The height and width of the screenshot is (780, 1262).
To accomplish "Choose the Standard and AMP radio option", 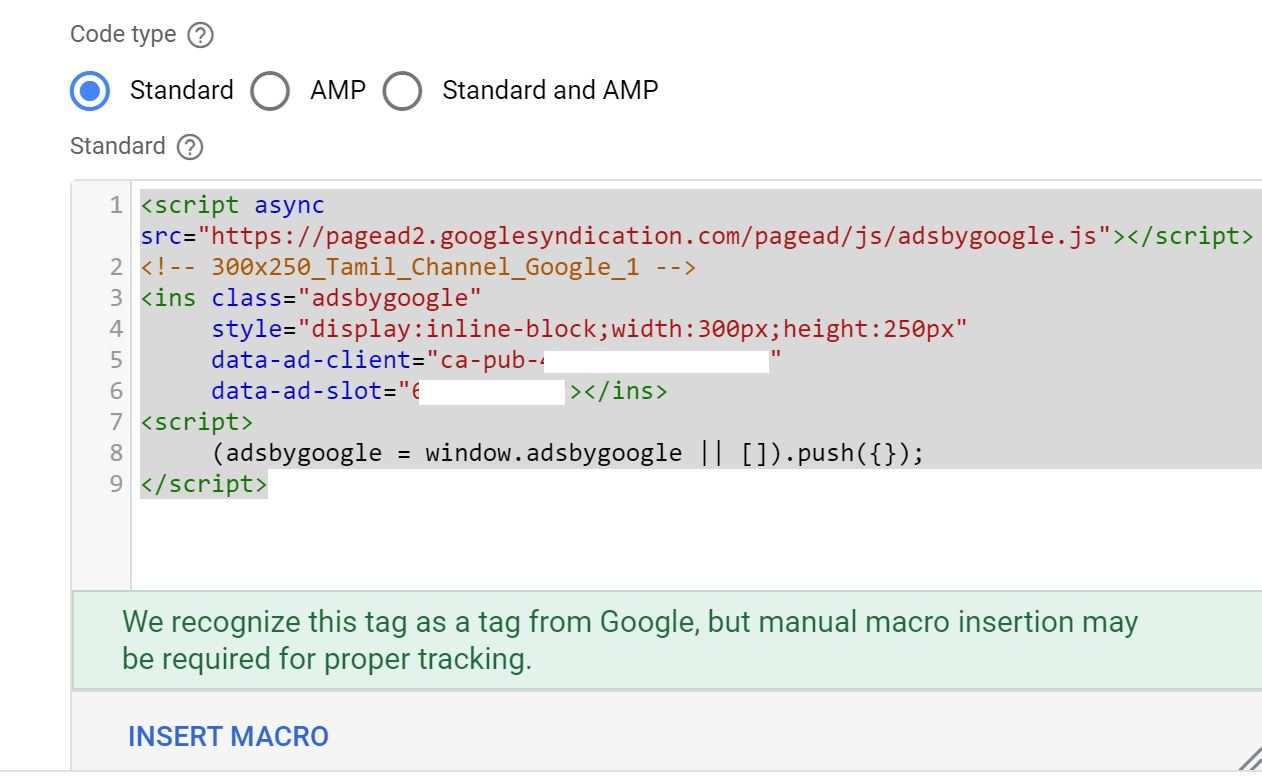I will click(402, 91).
